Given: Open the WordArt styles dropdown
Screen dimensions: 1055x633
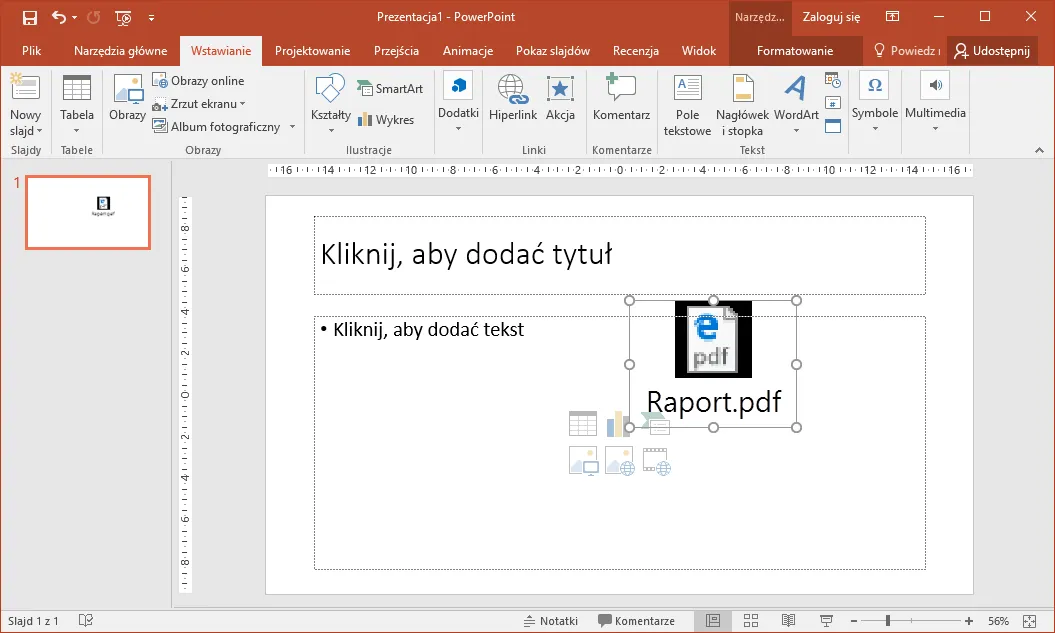Looking at the screenshot, I should [796, 104].
